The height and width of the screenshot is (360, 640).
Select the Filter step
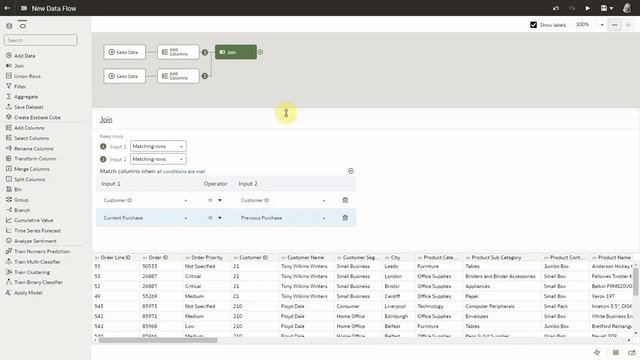click(16, 86)
